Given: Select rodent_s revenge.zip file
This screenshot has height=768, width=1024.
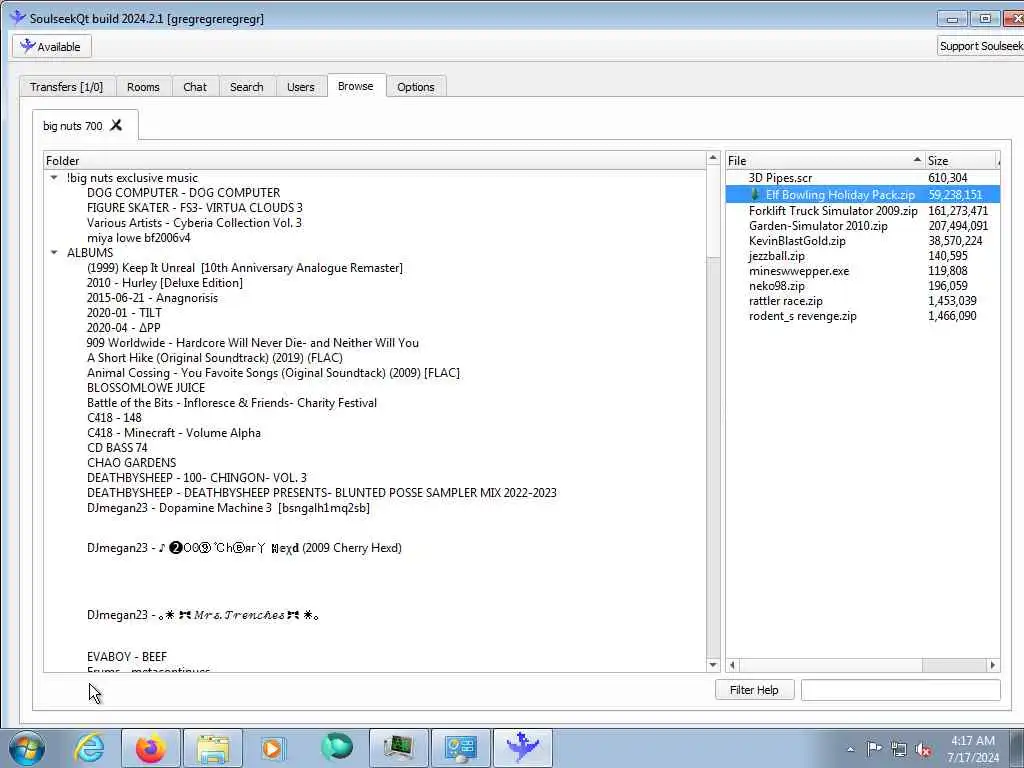Looking at the screenshot, I should coord(803,316).
